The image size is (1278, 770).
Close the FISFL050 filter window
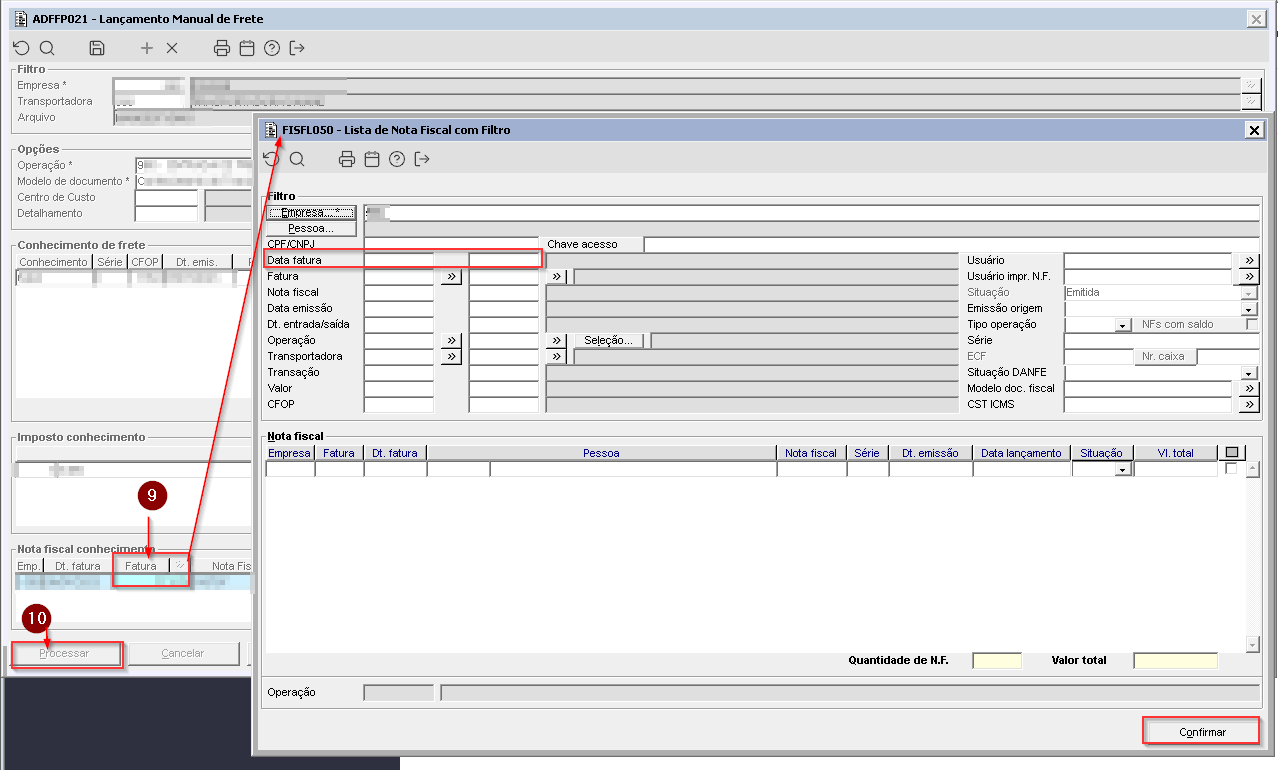pyautogui.click(x=1253, y=130)
